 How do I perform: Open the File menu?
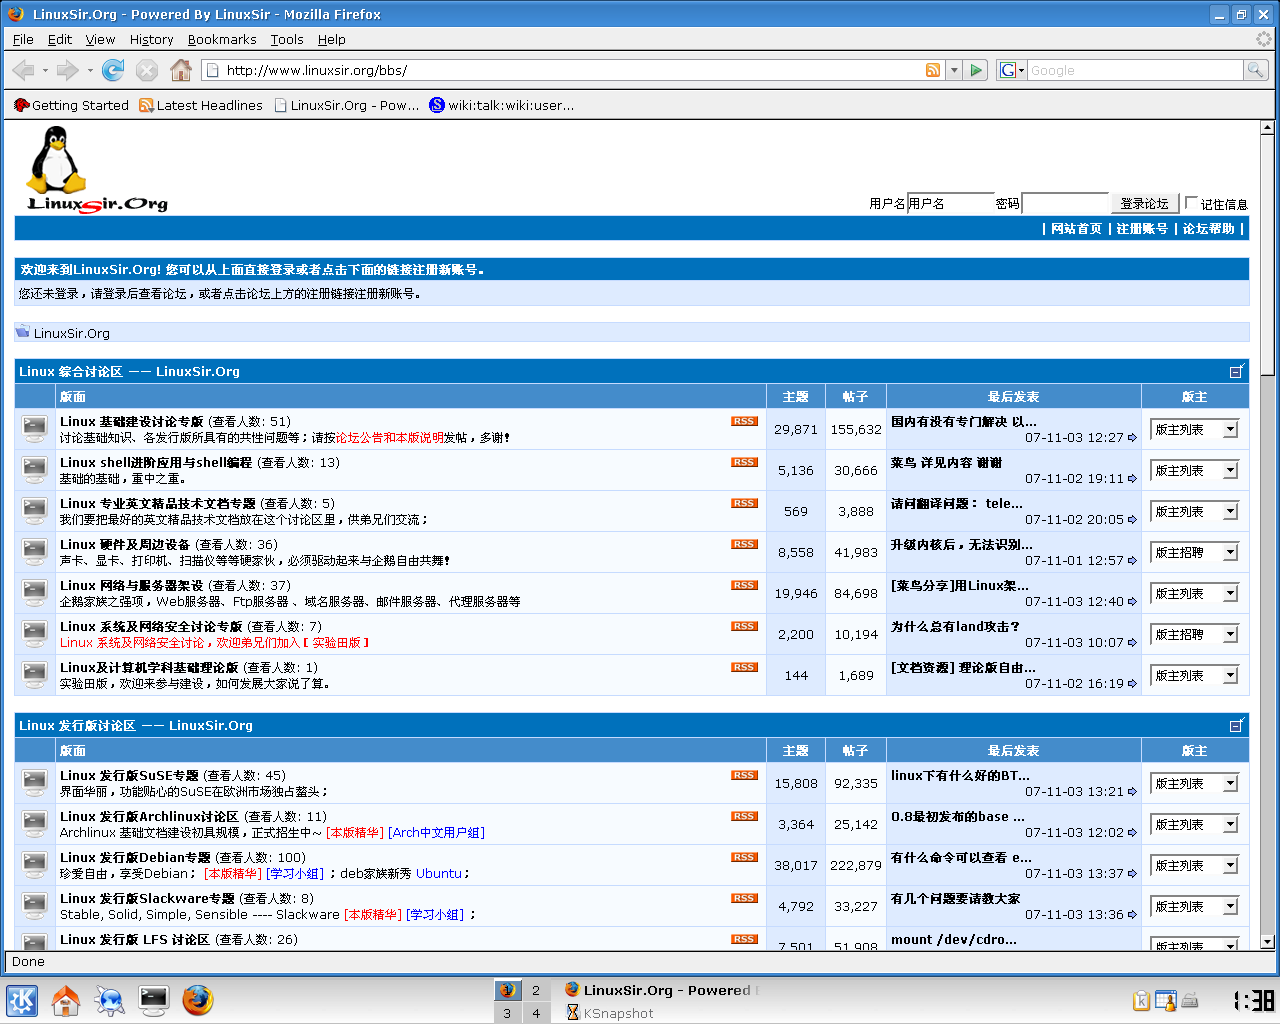[x=23, y=39]
